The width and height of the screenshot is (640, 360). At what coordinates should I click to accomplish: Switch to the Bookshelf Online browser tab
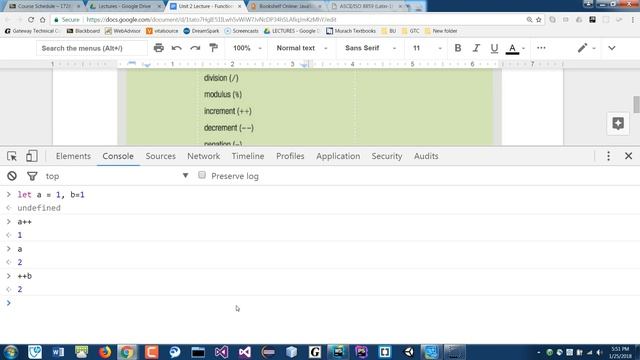tap(286, 6)
